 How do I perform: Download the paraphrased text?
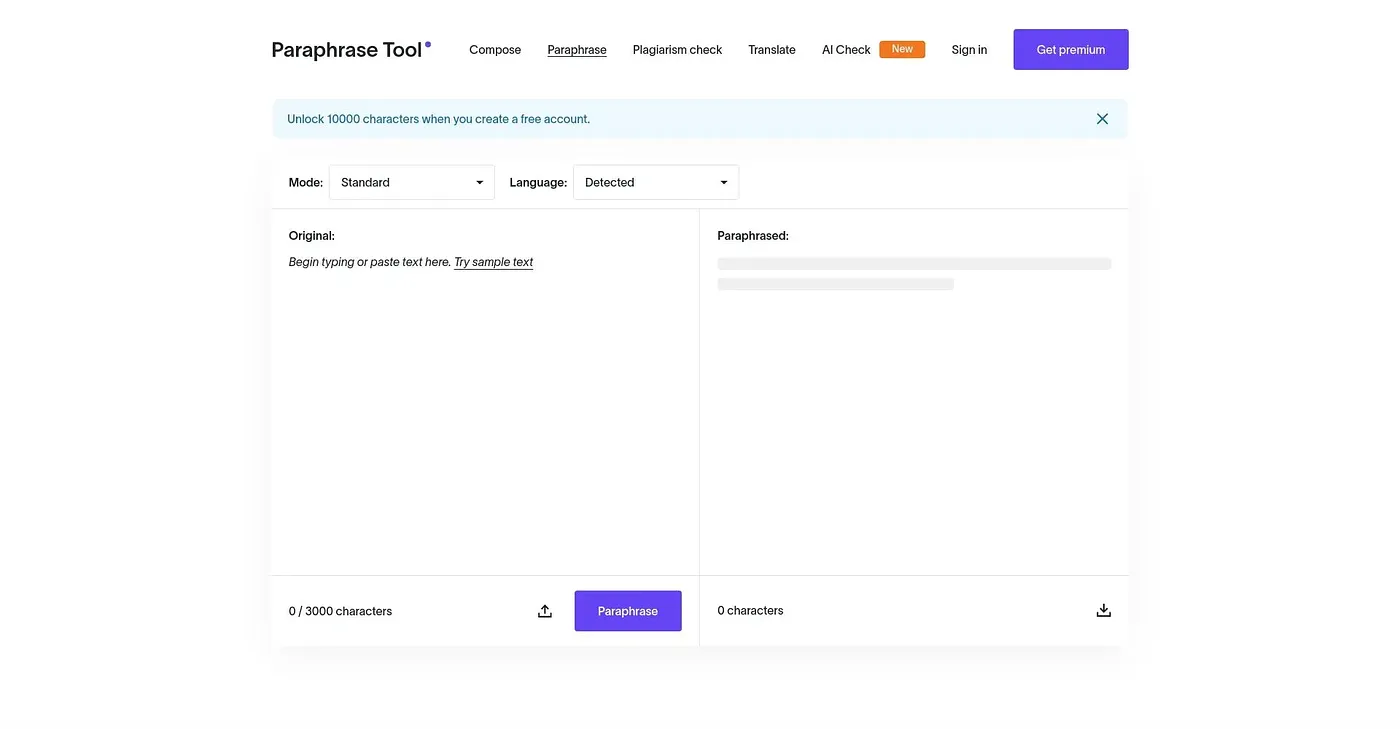click(1103, 610)
